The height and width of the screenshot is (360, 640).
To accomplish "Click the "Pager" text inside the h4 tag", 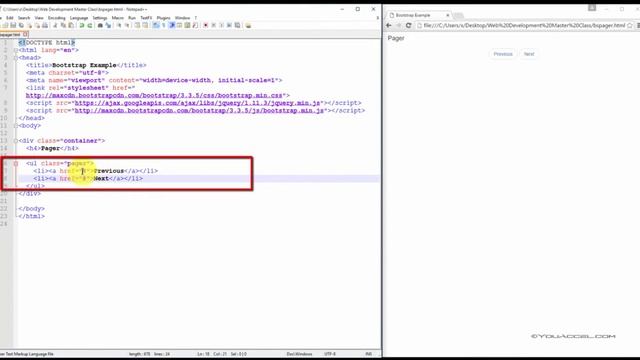I will coord(50,148).
